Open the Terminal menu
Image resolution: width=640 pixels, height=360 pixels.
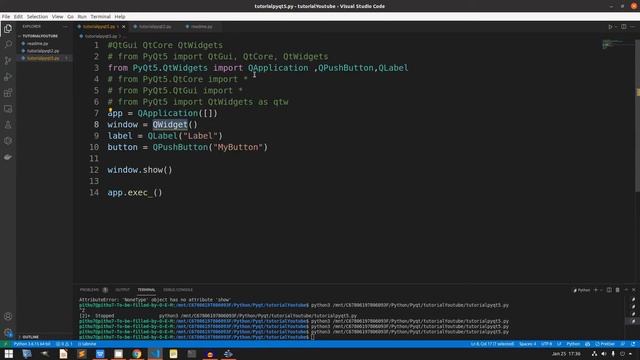pos(100,17)
